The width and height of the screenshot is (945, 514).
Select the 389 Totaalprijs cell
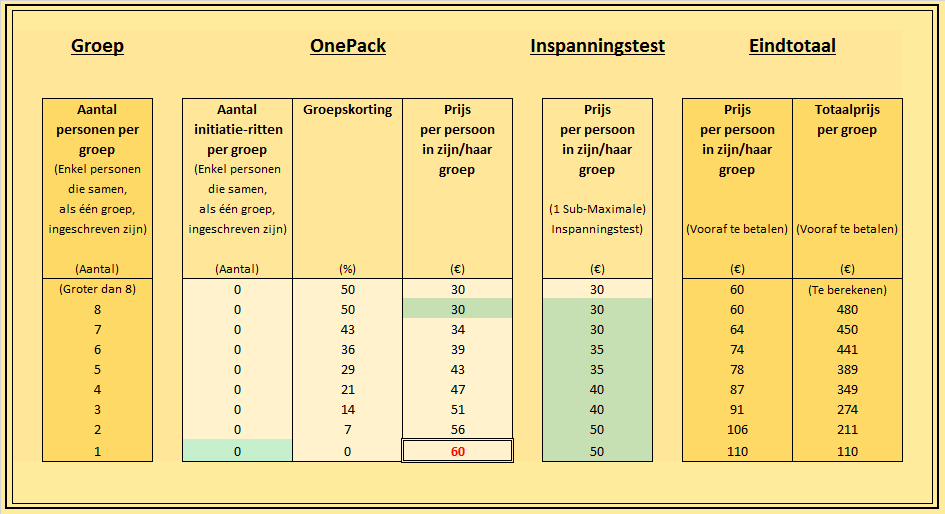point(847,369)
